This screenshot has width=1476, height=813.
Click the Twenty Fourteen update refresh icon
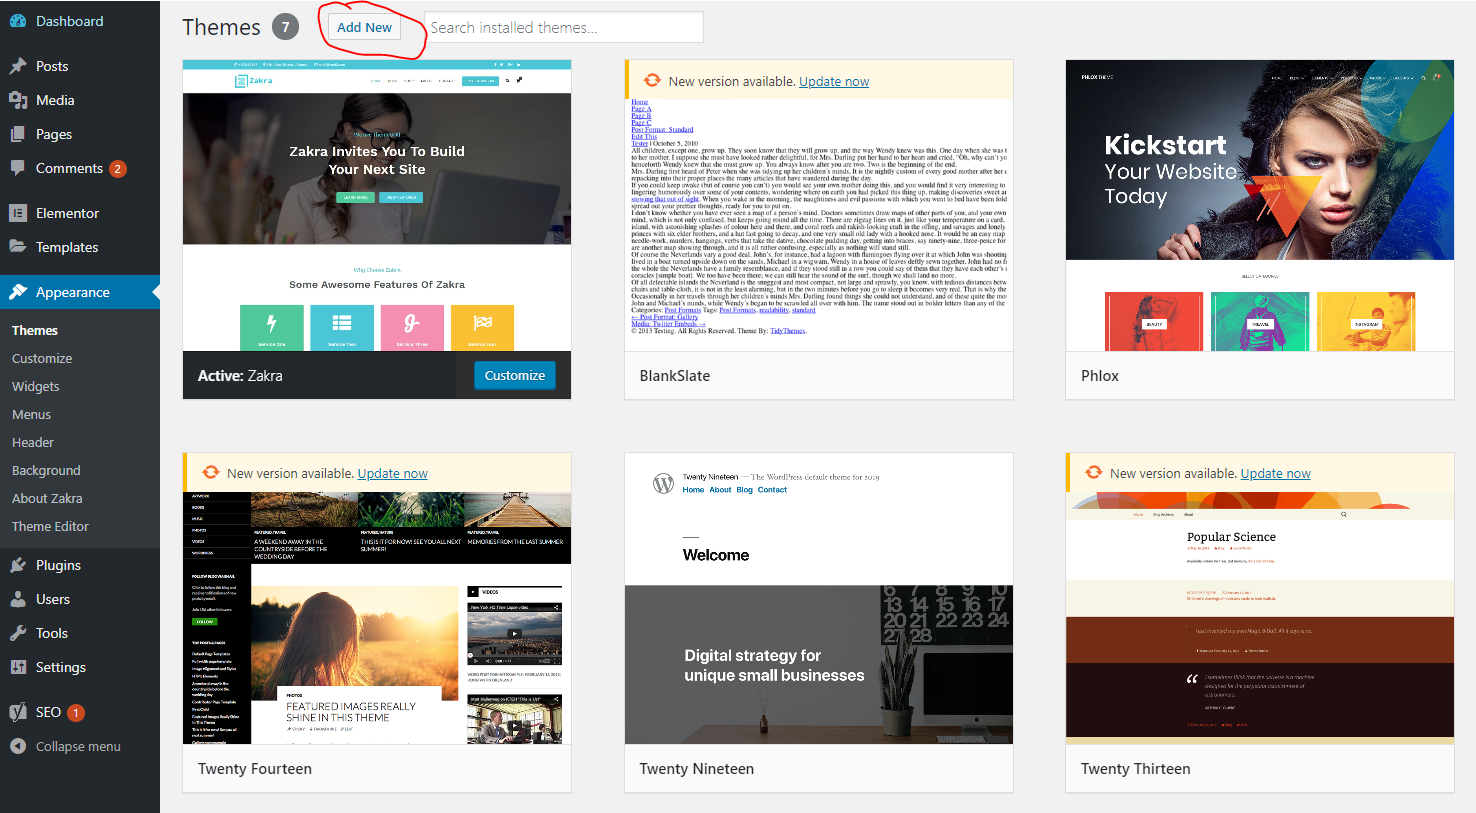click(210, 473)
